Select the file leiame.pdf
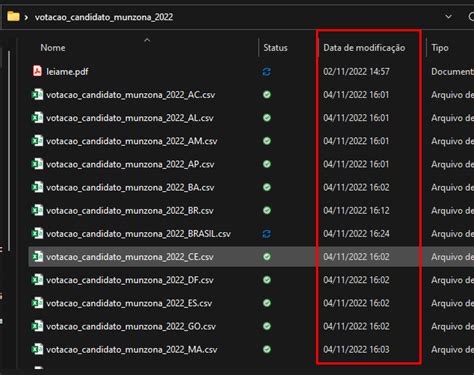This screenshot has height=375, width=474. (x=67, y=71)
